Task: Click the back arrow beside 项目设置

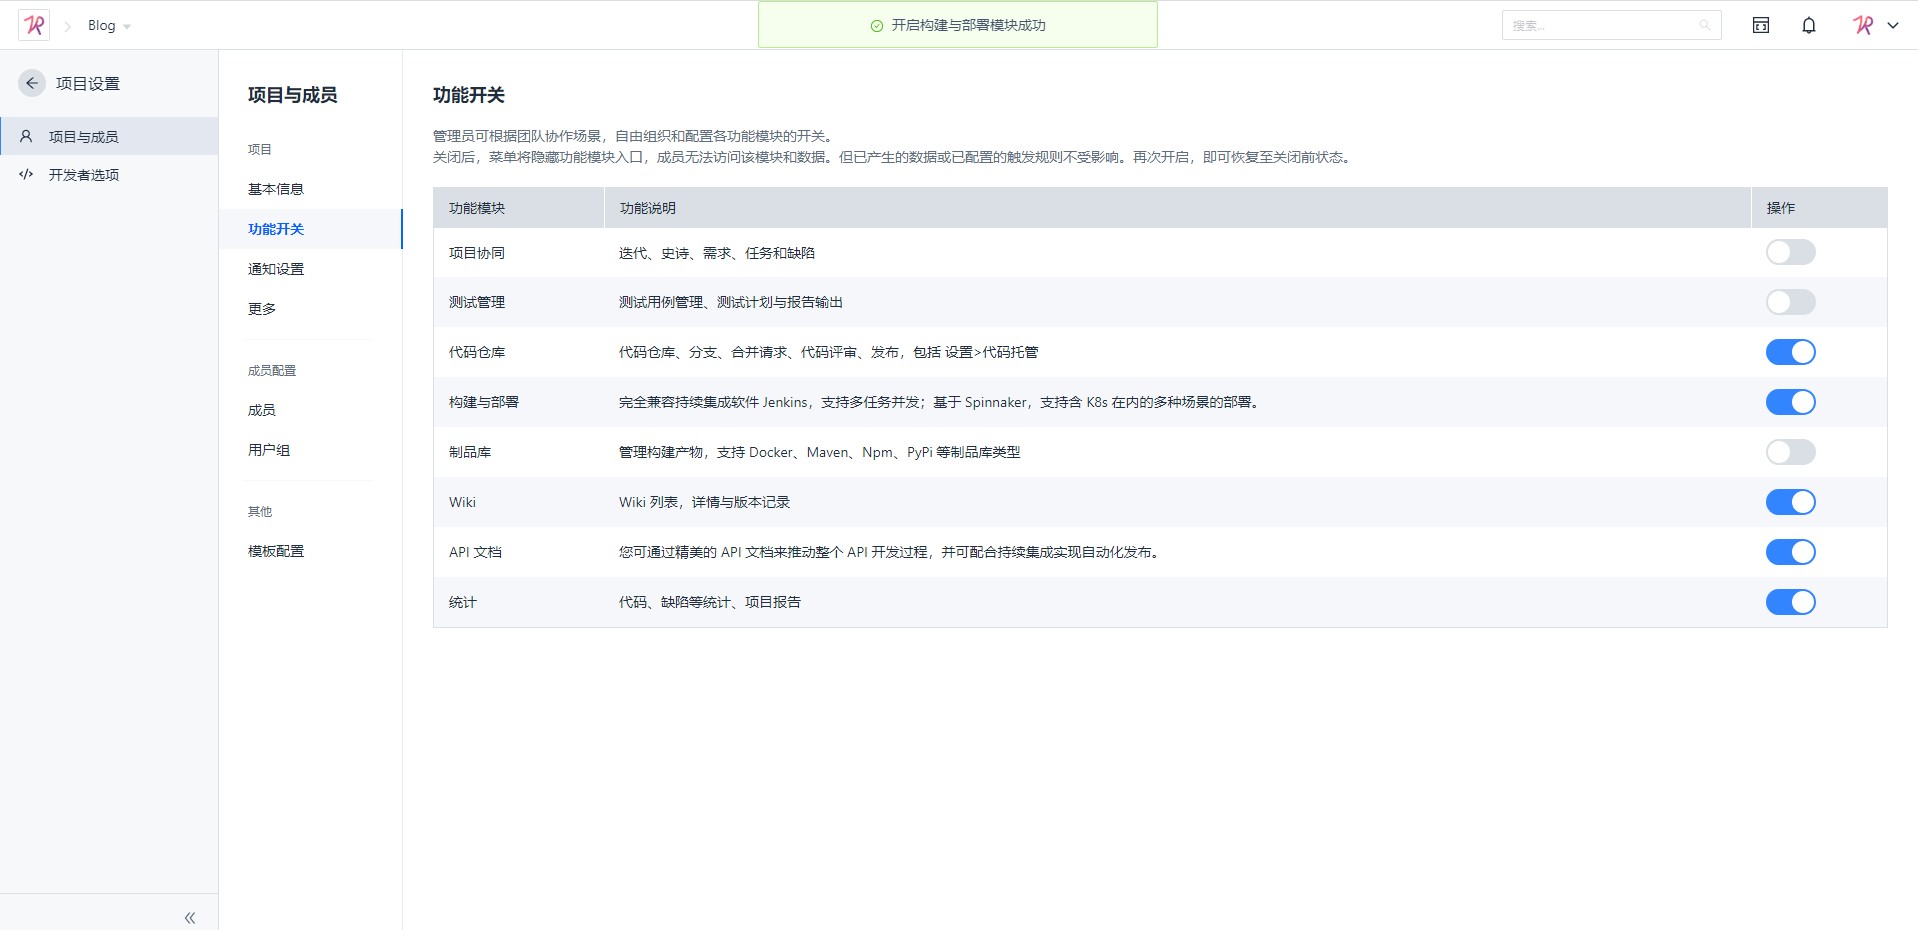Action: tap(32, 83)
